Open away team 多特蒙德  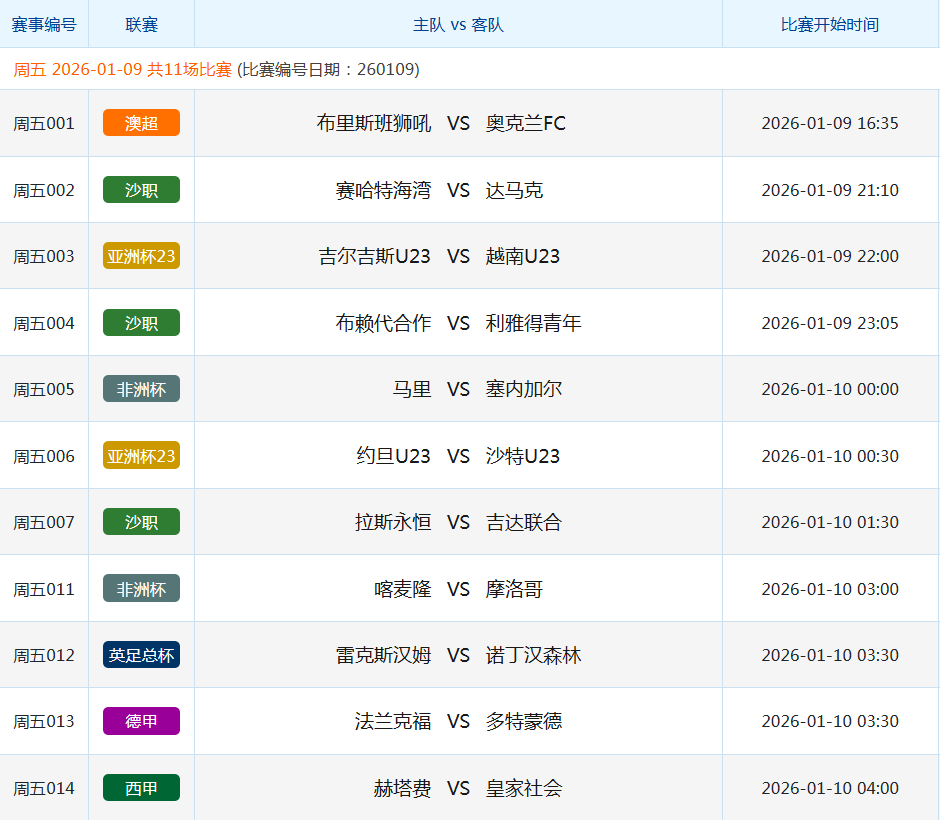coord(524,721)
